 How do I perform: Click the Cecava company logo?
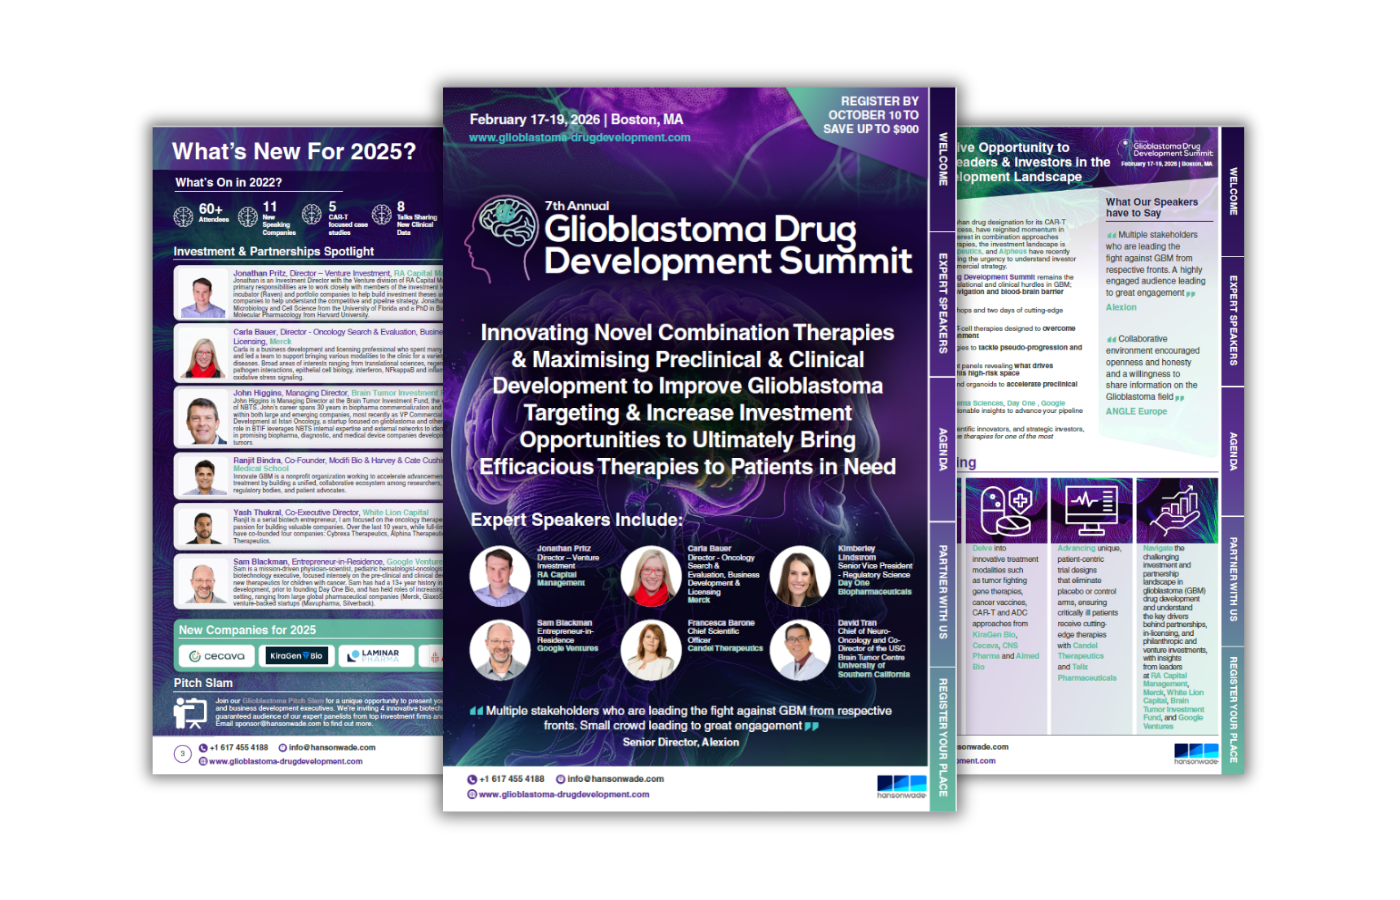coord(216,656)
